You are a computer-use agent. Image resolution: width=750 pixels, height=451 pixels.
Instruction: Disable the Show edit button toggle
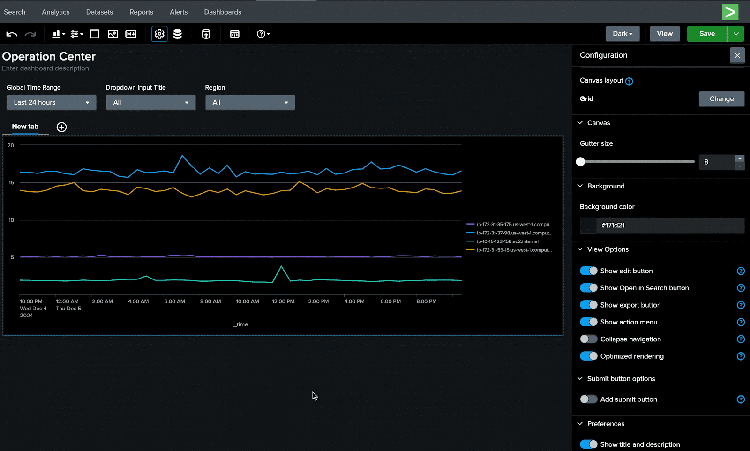coord(588,271)
